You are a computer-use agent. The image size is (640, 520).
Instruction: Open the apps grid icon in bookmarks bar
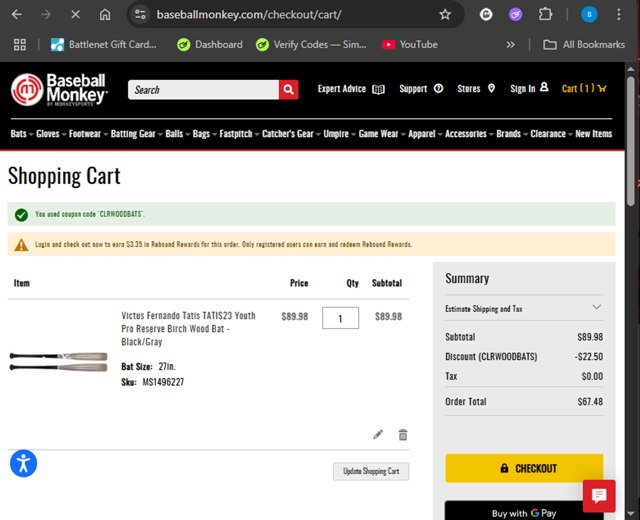[x=20, y=44]
